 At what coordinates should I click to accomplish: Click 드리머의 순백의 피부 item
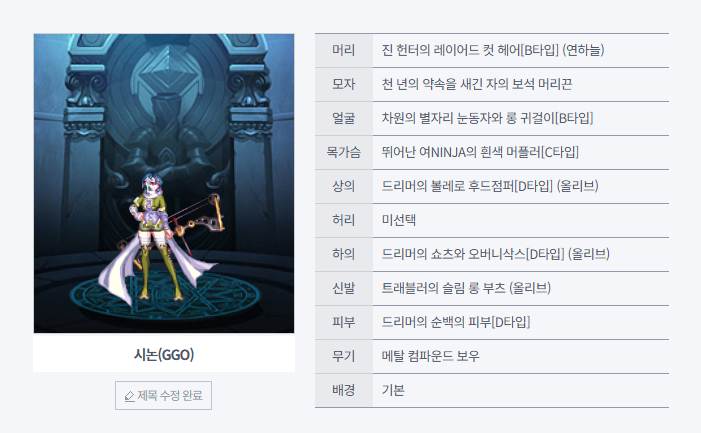tap(456, 322)
